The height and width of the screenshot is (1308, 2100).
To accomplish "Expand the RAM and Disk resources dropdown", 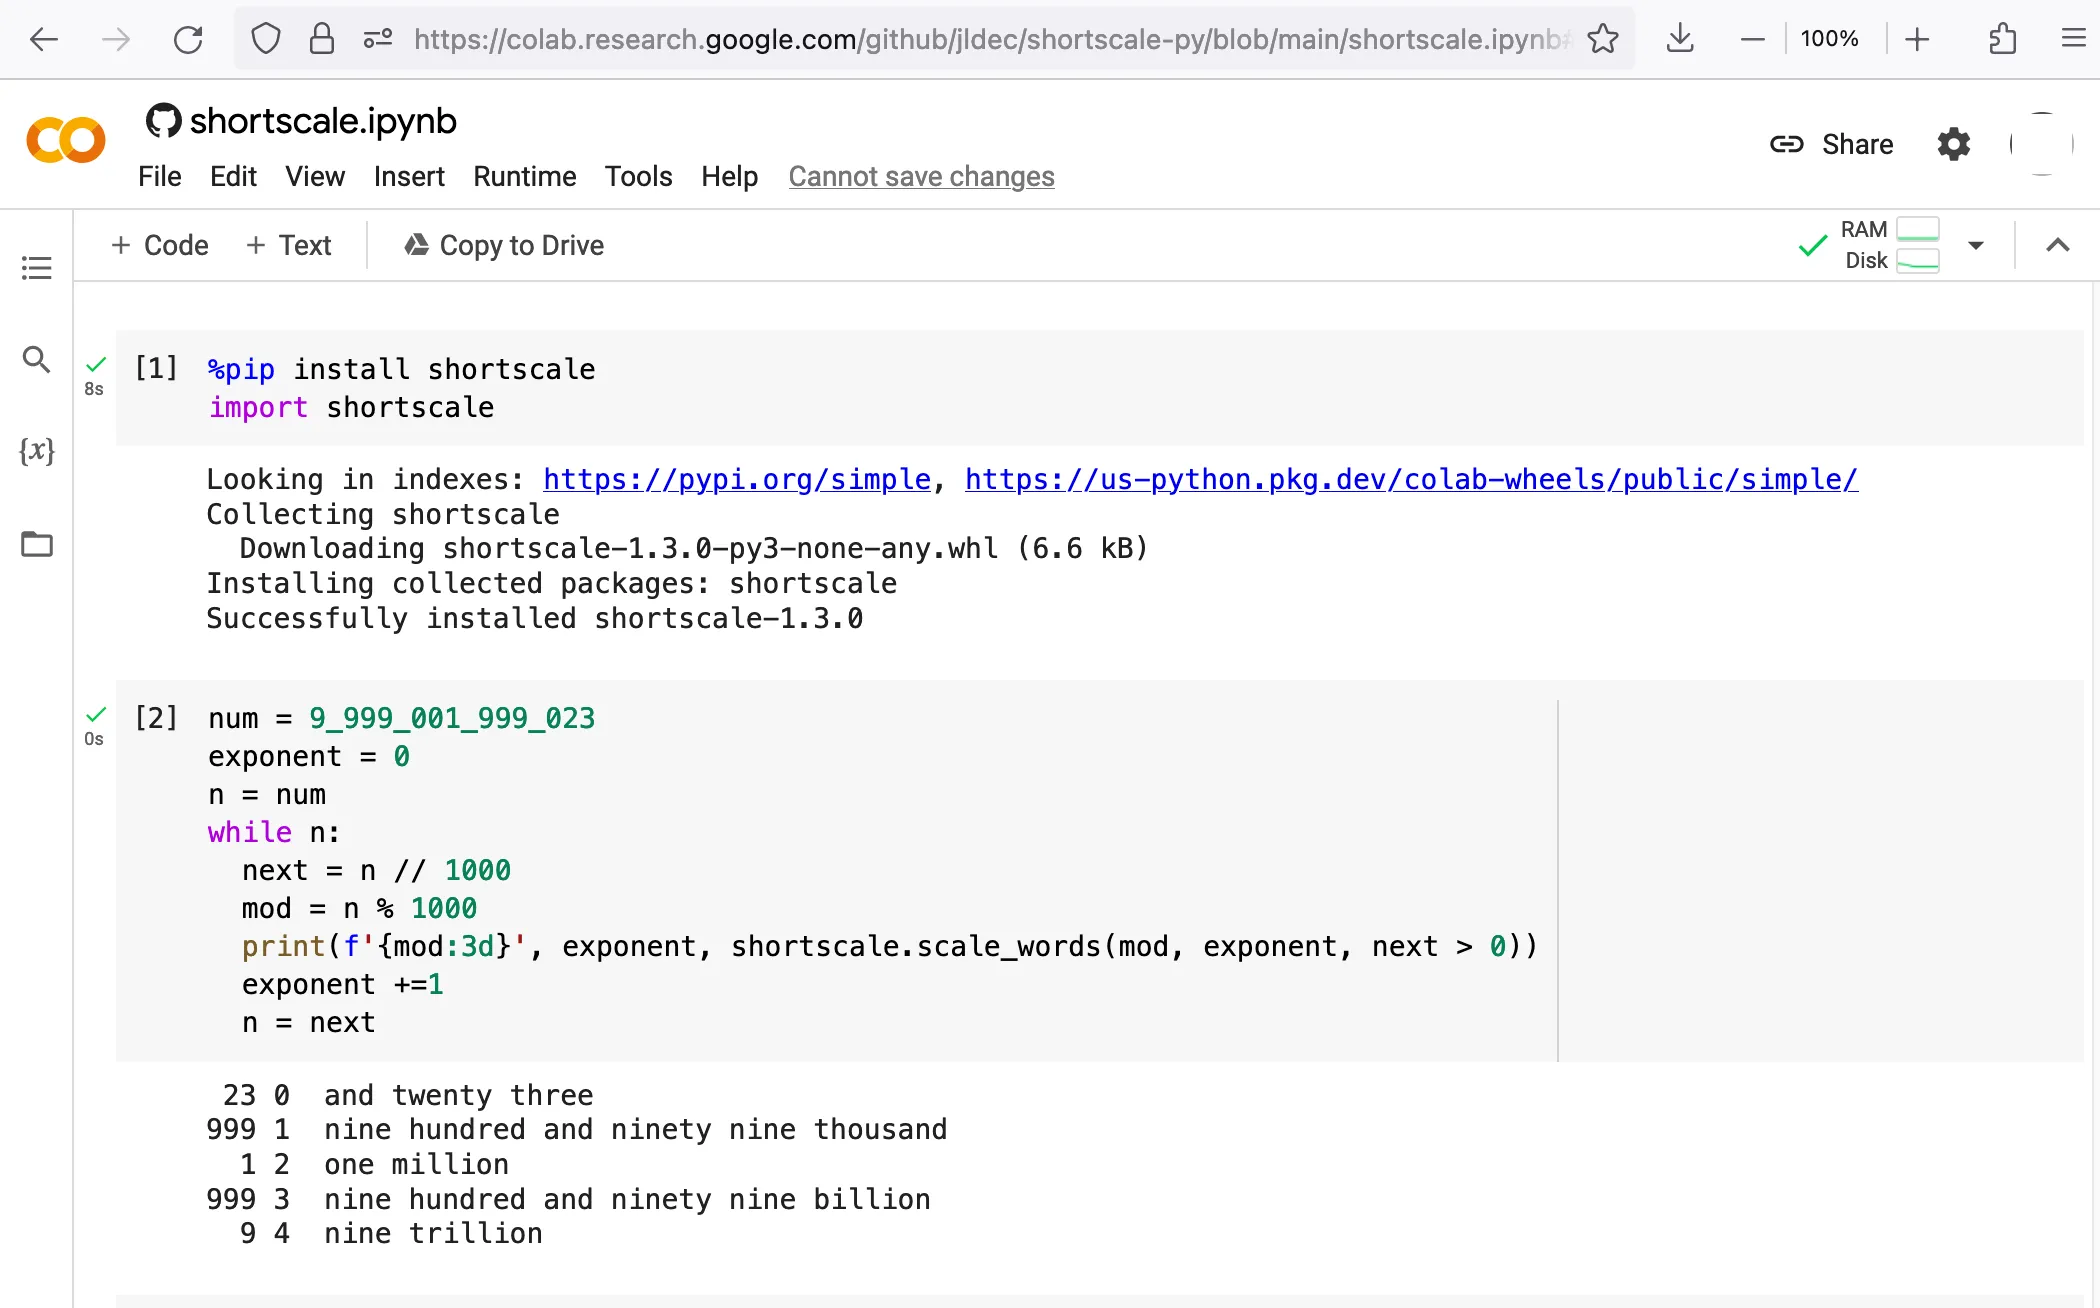I will 1975,245.
